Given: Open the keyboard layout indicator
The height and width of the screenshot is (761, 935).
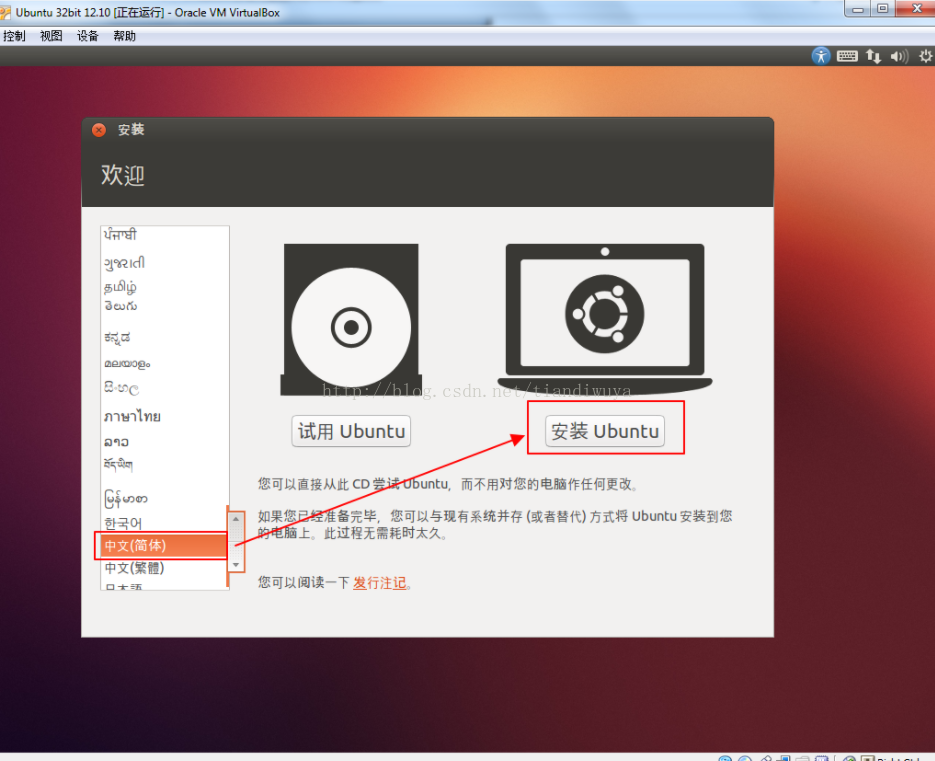Looking at the screenshot, I should tap(847, 56).
